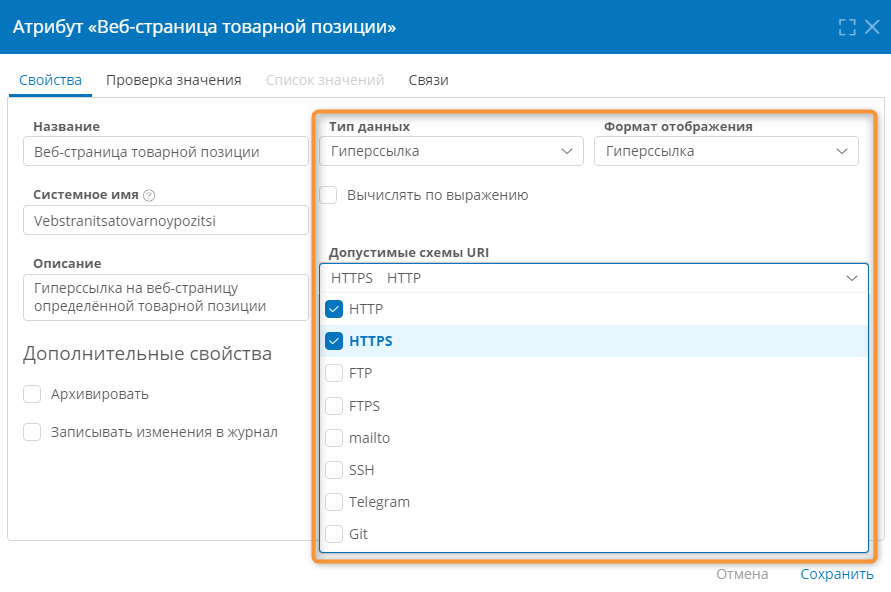Image resolution: width=891 pixels, height=592 pixels.
Task: Uncheck the HTTP scheme checkbox
Action: [x=334, y=309]
